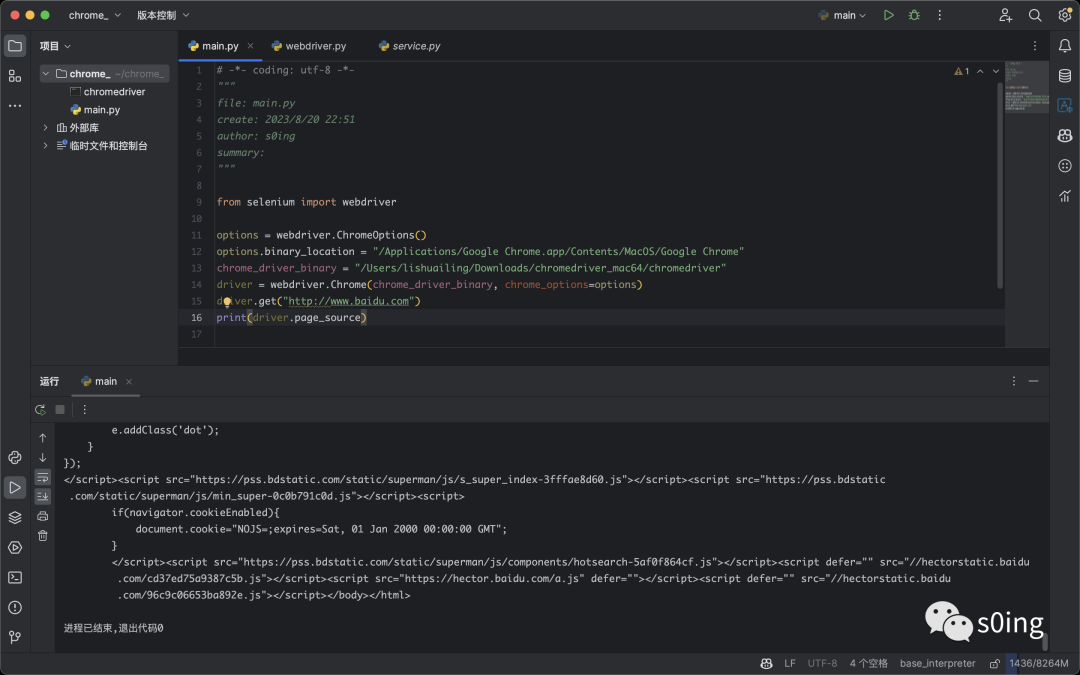This screenshot has width=1080, height=675.
Task: Open Search Everywhere magnifier
Action: 1035,15
